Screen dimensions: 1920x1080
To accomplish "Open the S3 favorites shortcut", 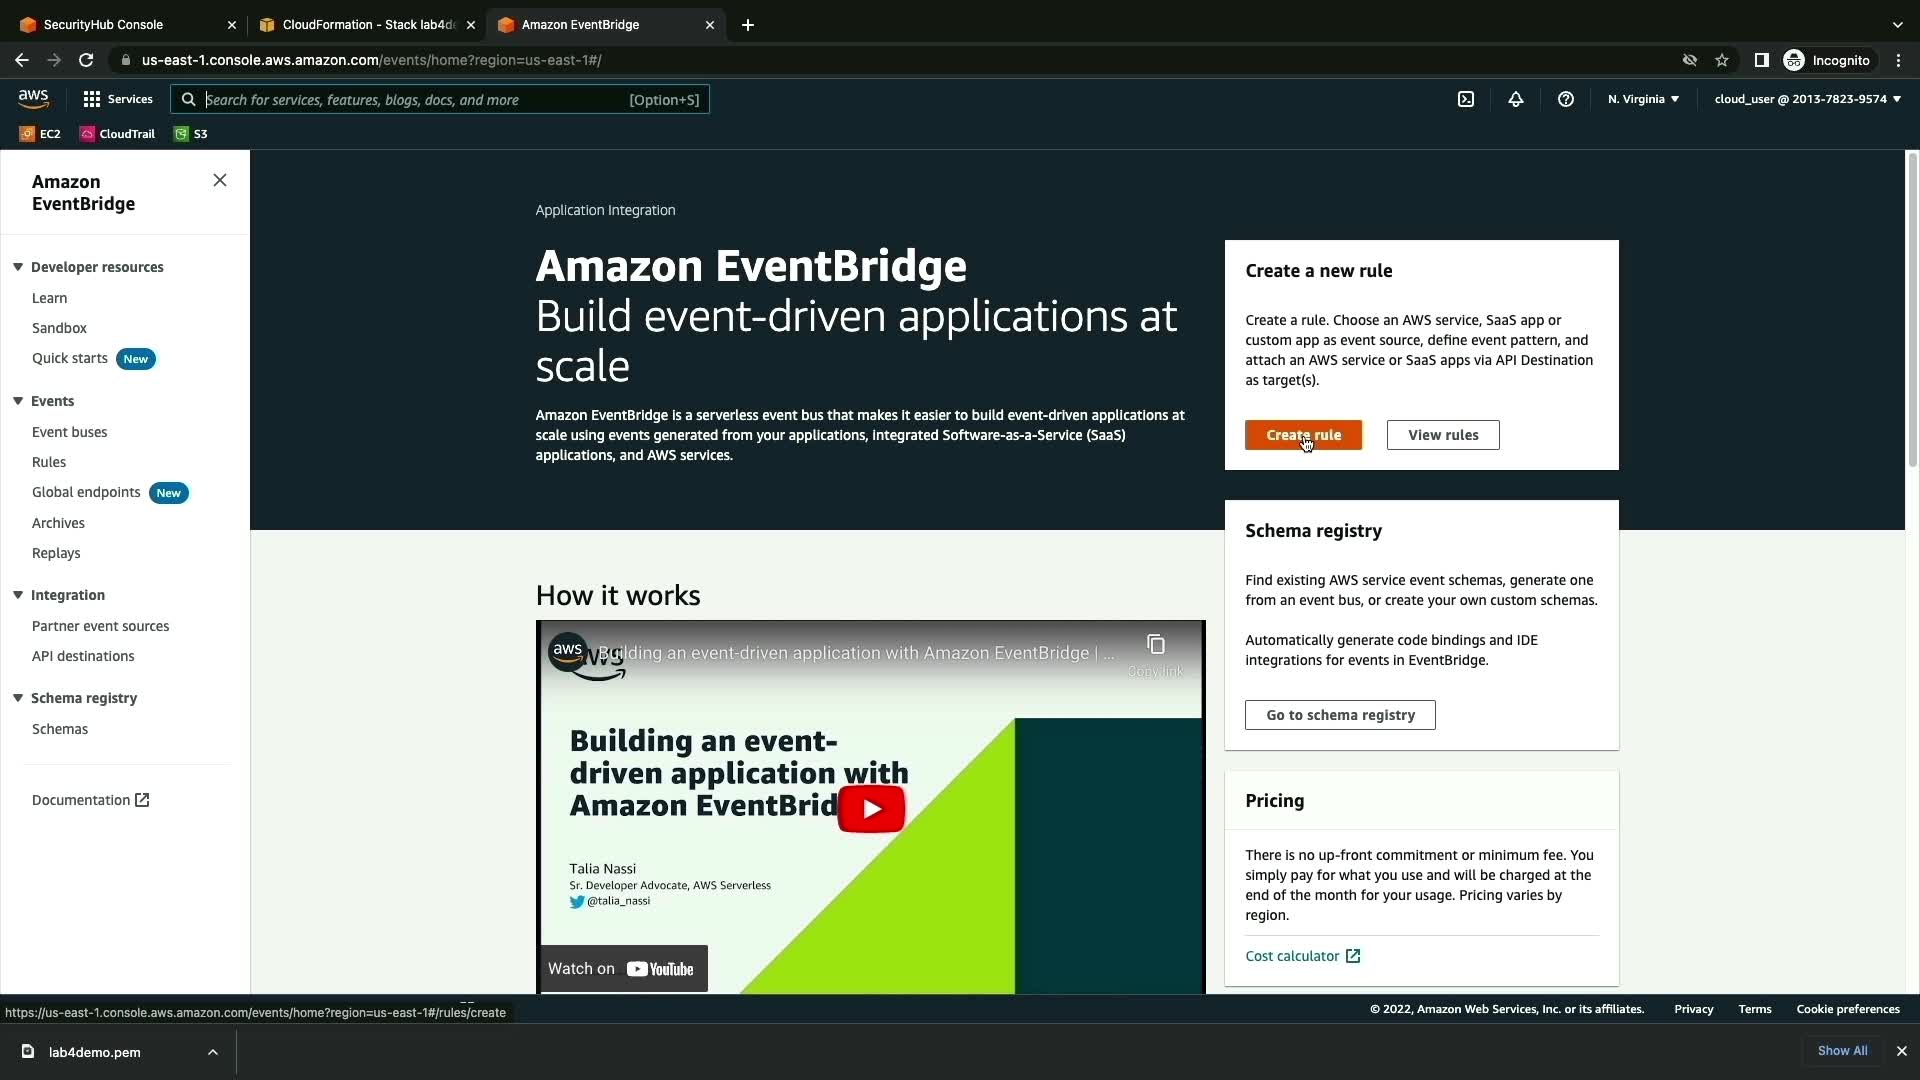I will [191, 133].
